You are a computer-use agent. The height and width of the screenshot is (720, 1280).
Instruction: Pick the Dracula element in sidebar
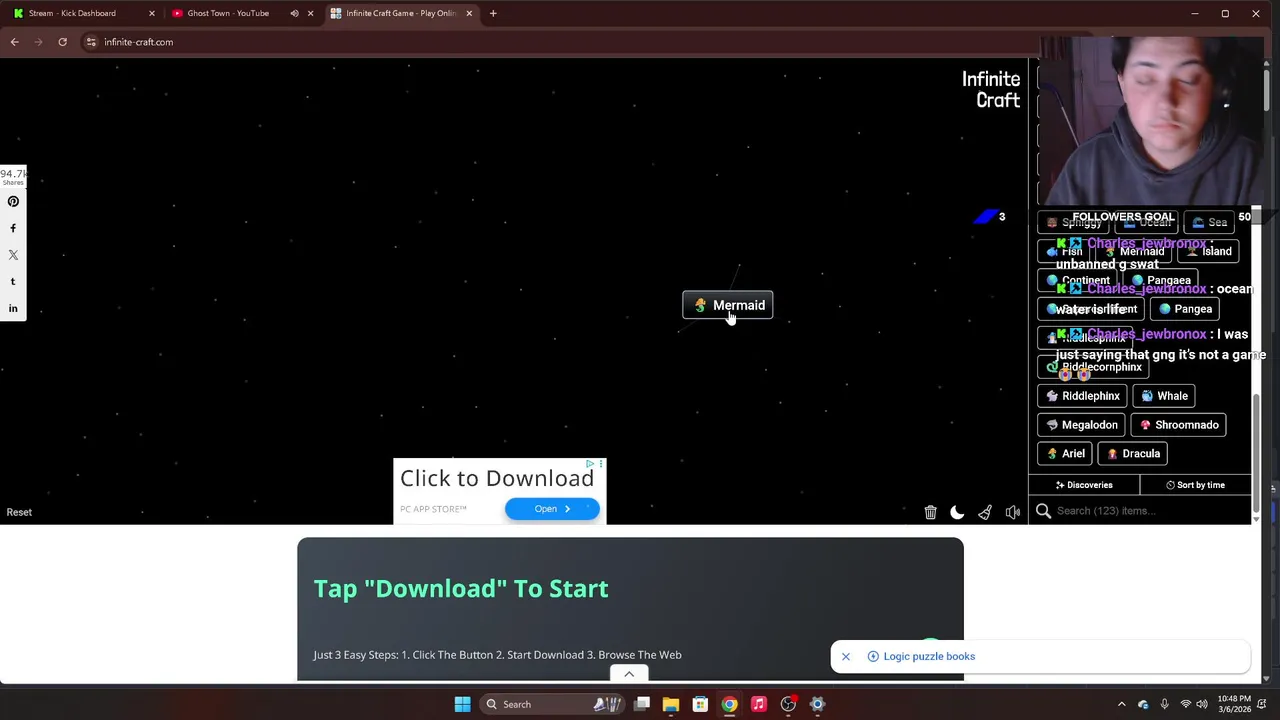click(x=1132, y=454)
